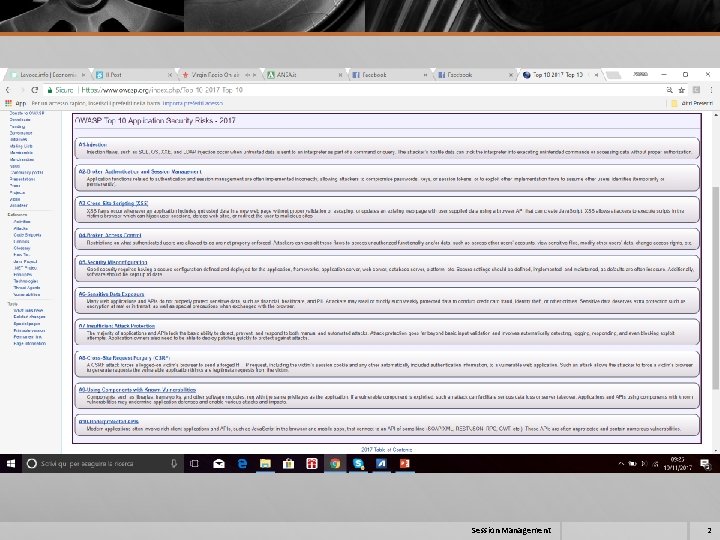Open the Microsoft Store taskbar icon

(288, 464)
